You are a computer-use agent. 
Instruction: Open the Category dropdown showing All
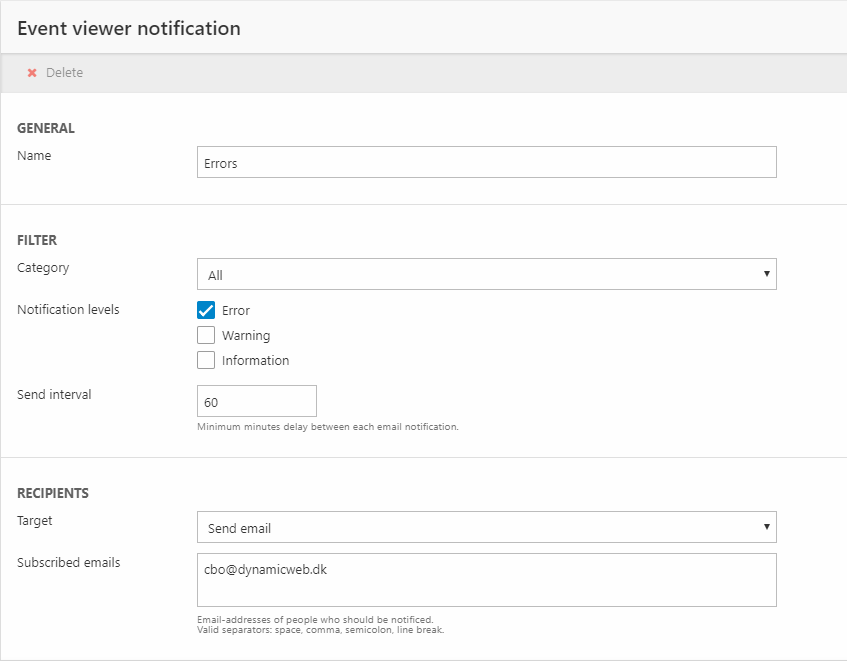click(x=486, y=275)
